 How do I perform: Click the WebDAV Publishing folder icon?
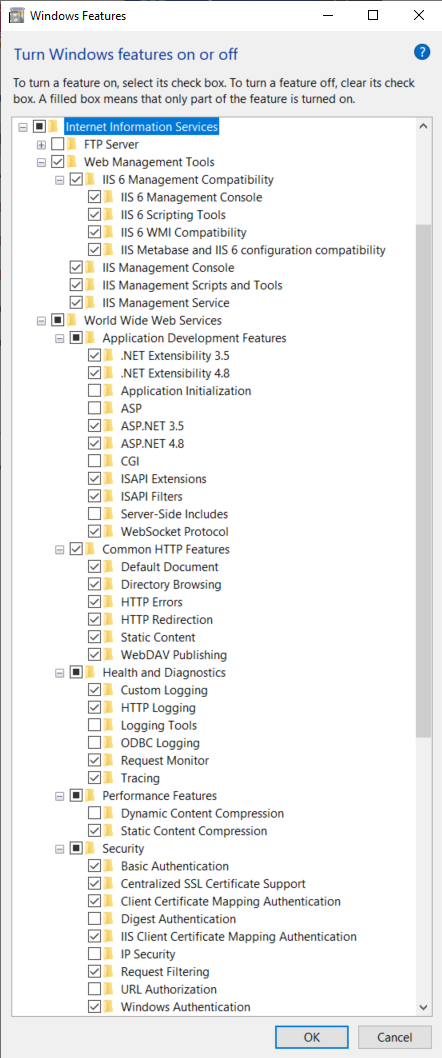tap(108, 655)
